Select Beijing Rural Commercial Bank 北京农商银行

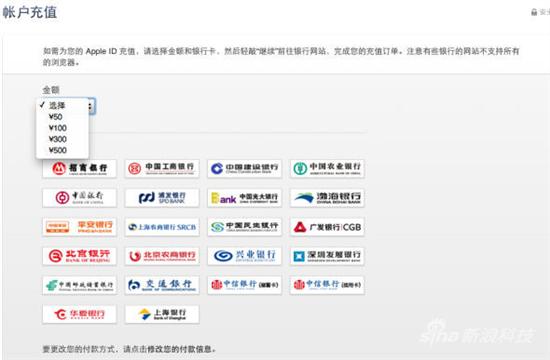[x=162, y=256]
